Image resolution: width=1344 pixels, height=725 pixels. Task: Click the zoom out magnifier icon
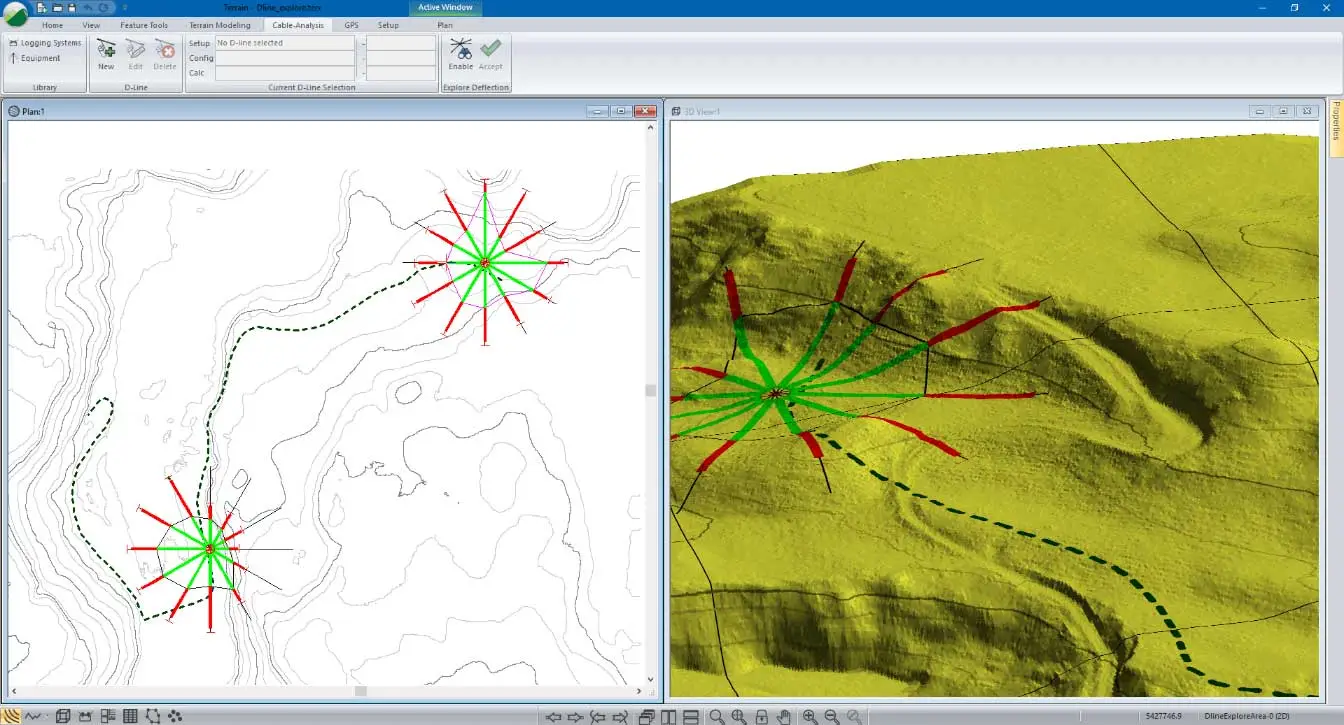(x=831, y=716)
